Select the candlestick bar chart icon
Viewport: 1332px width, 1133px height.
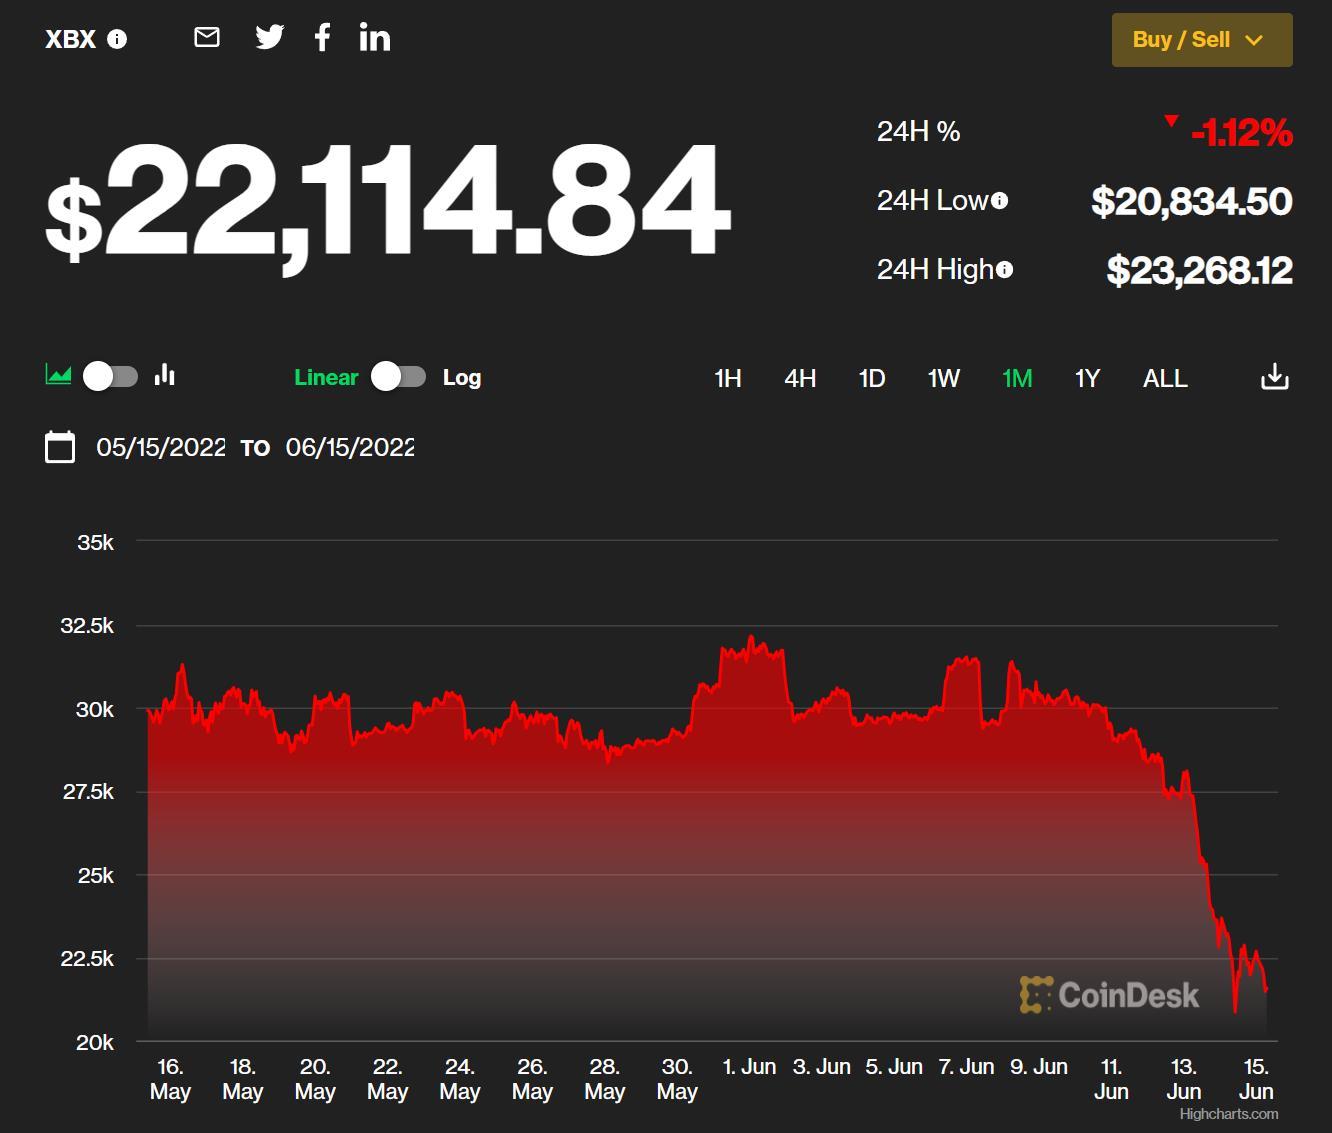pos(165,376)
